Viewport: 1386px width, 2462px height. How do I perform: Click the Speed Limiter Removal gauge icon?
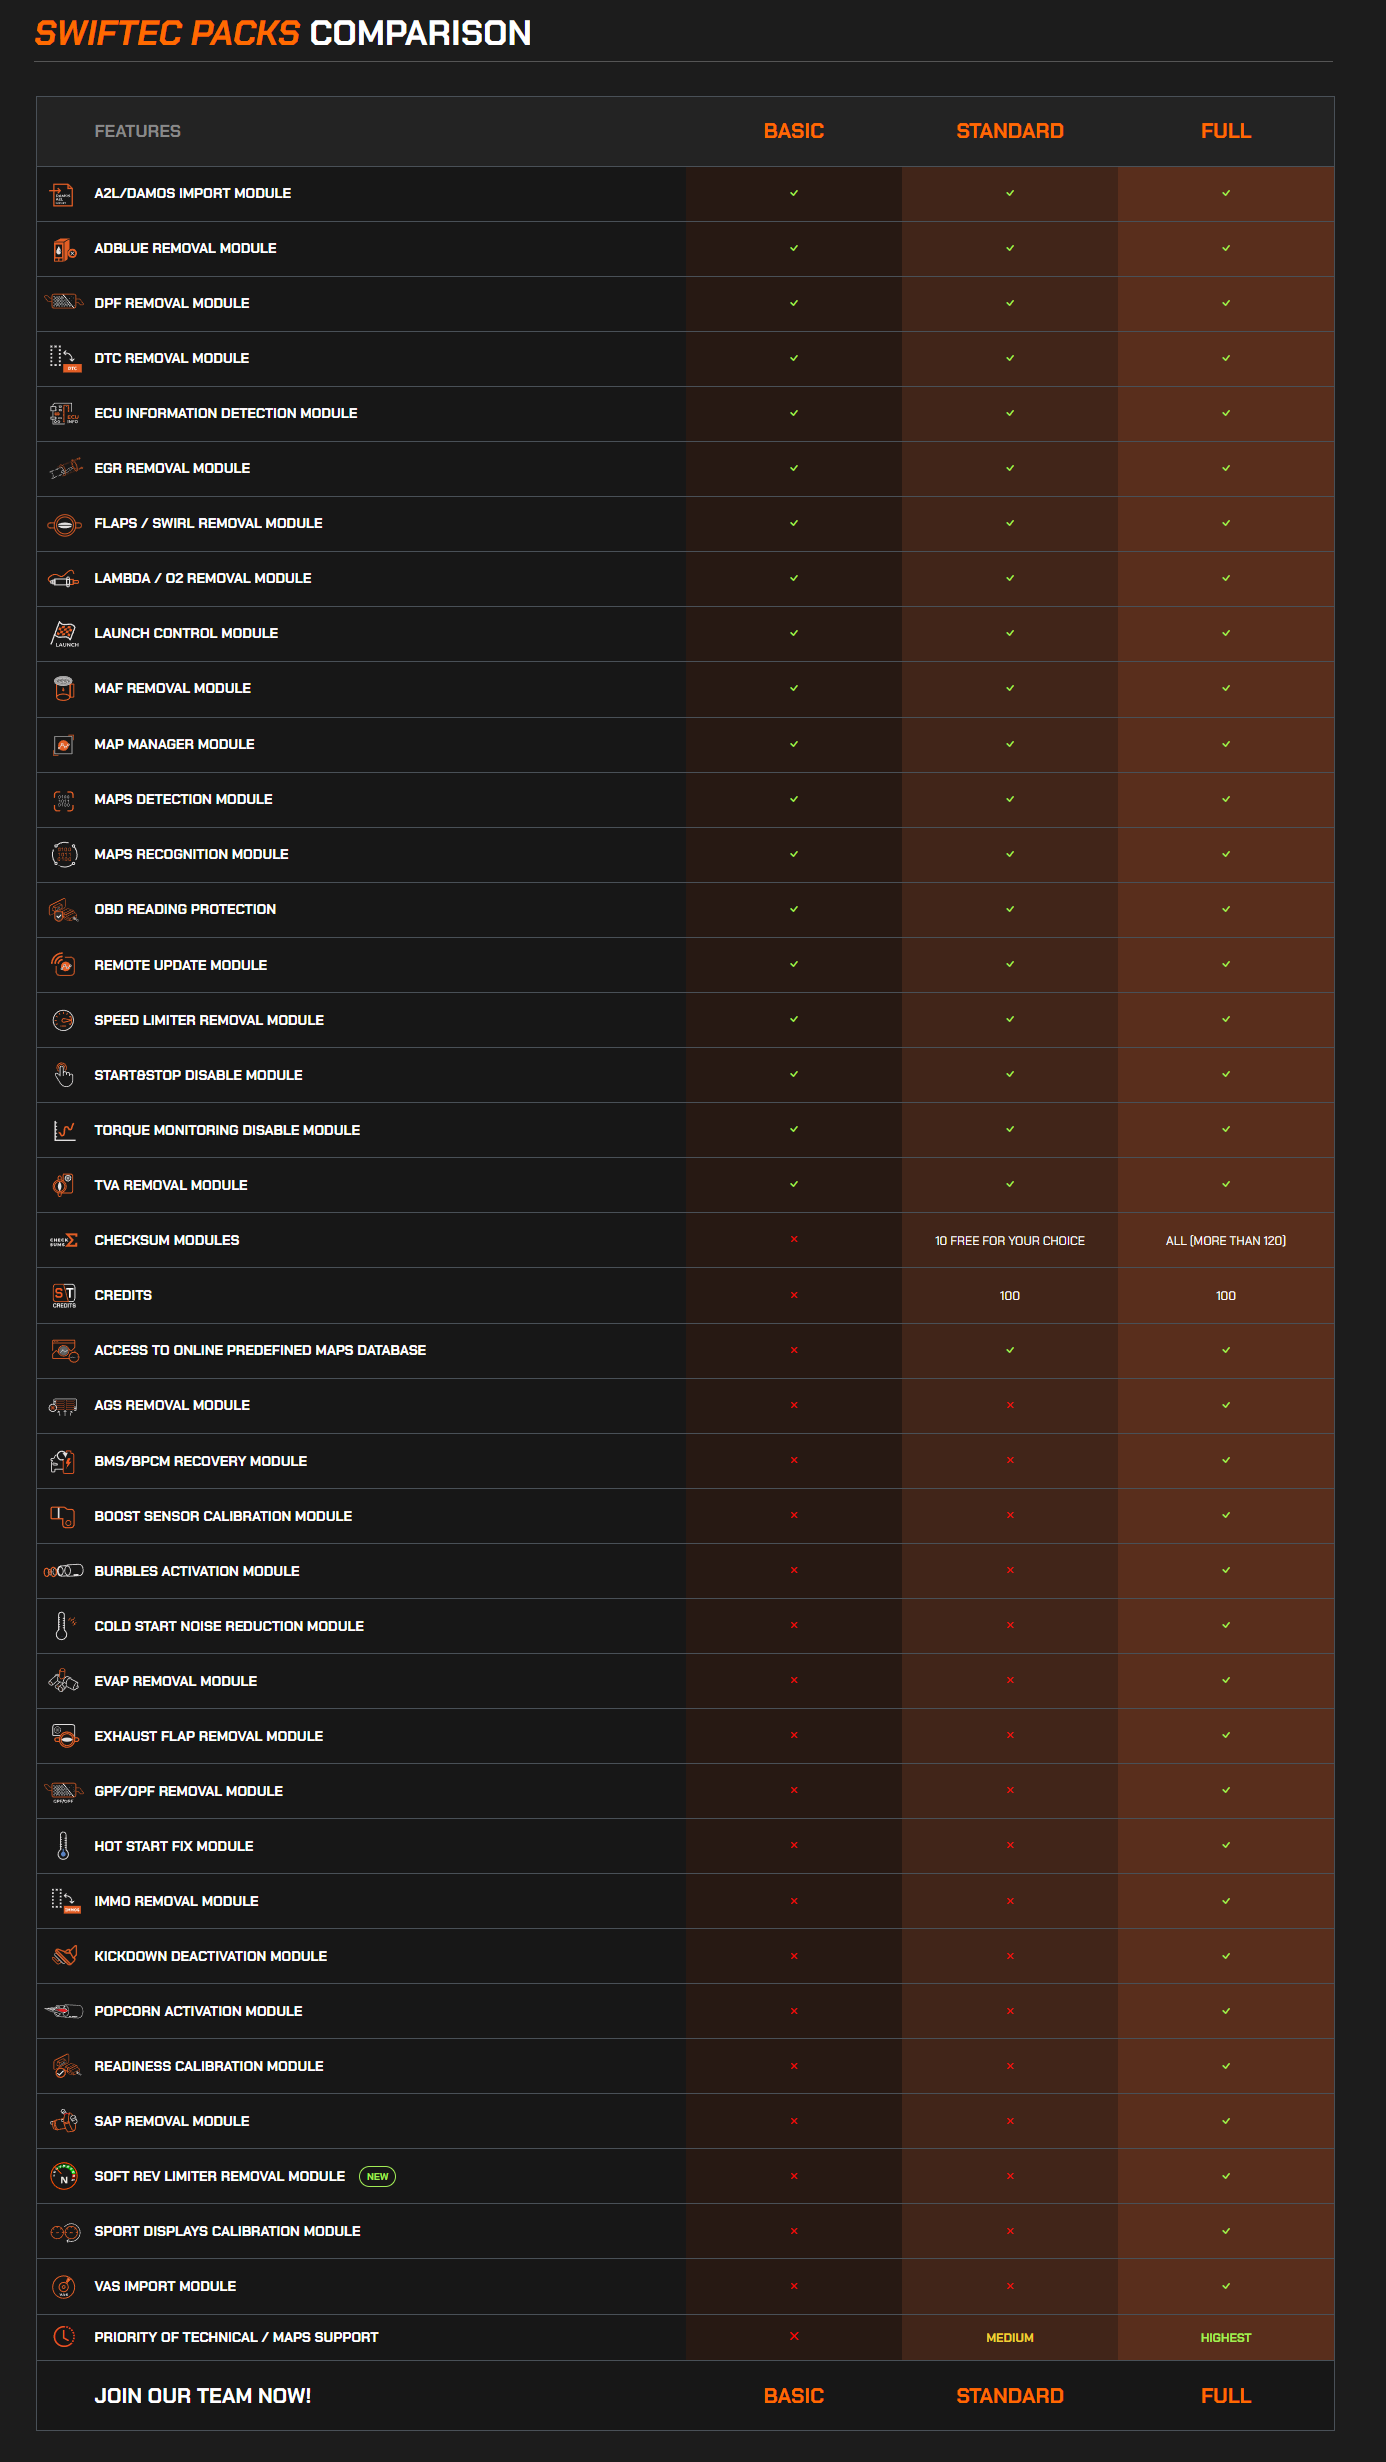pos(64,1020)
